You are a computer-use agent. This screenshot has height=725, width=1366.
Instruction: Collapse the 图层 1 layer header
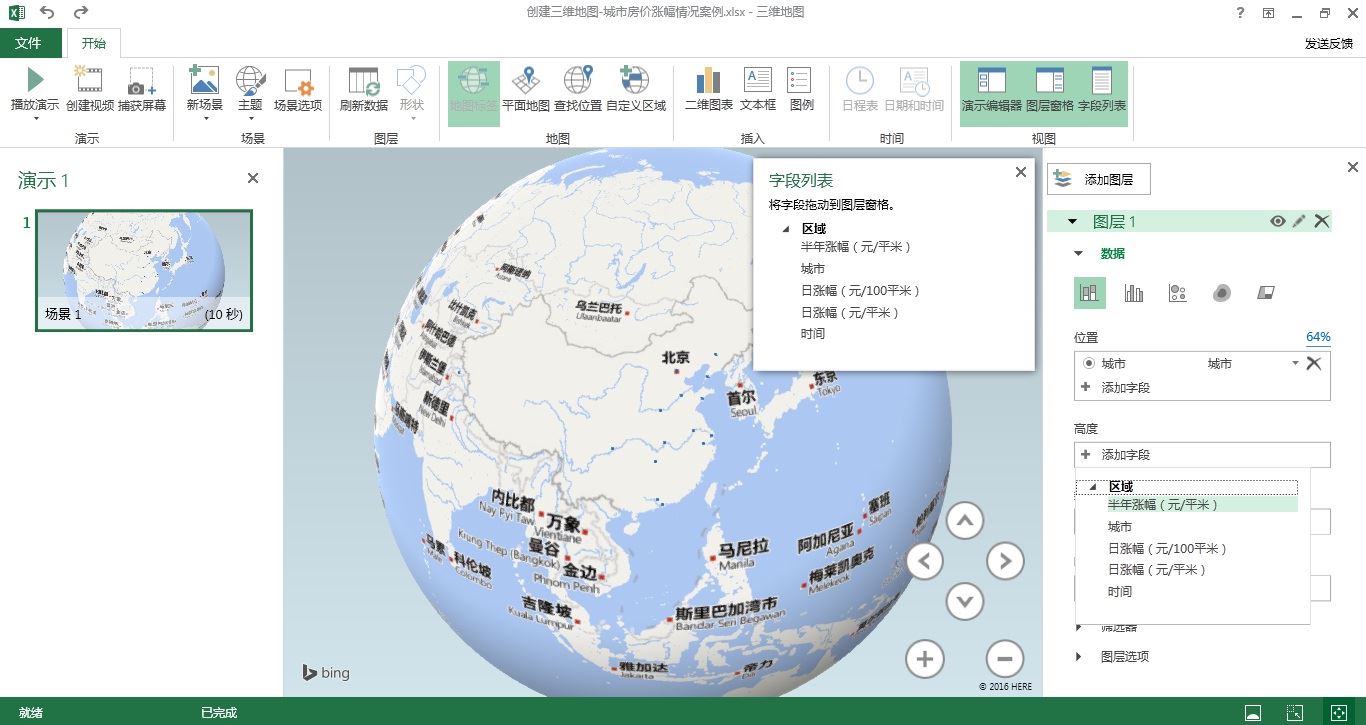[x=1073, y=222]
